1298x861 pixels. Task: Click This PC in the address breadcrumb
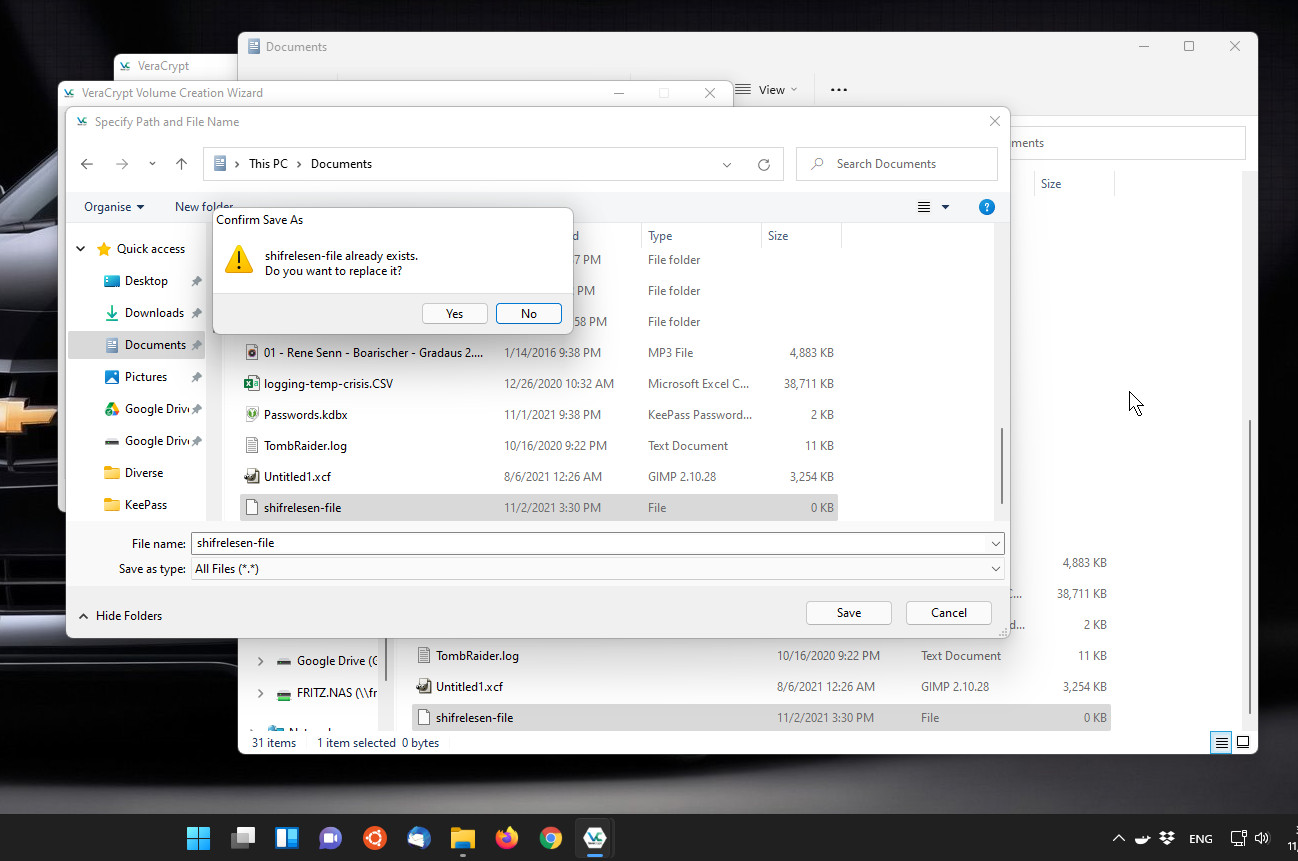[x=268, y=164]
